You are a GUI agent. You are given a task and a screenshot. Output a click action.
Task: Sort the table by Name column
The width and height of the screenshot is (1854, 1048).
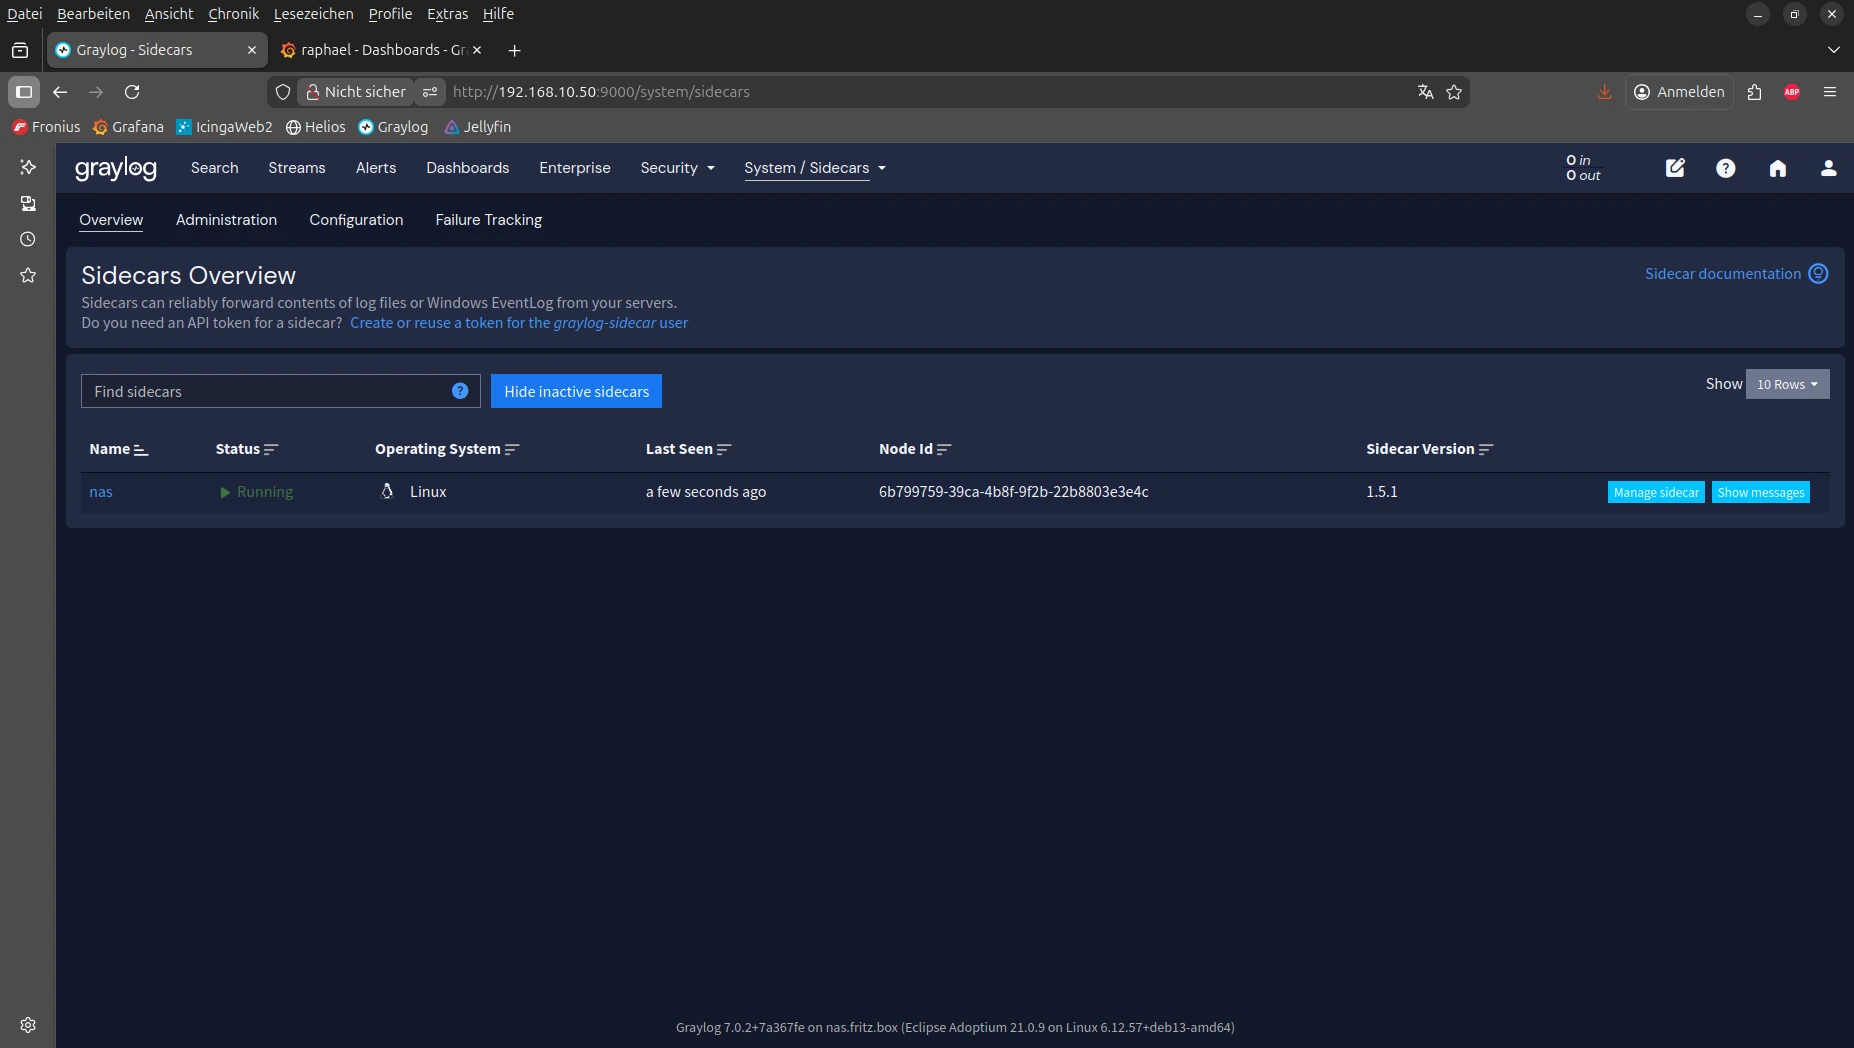[141, 450]
